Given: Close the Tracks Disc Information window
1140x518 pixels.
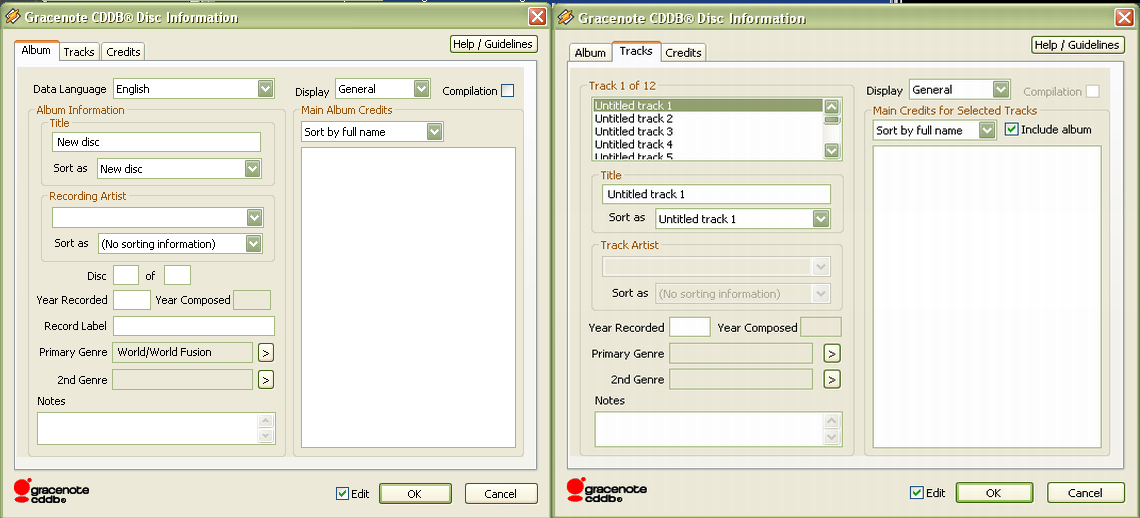Looking at the screenshot, I should [1124, 17].
